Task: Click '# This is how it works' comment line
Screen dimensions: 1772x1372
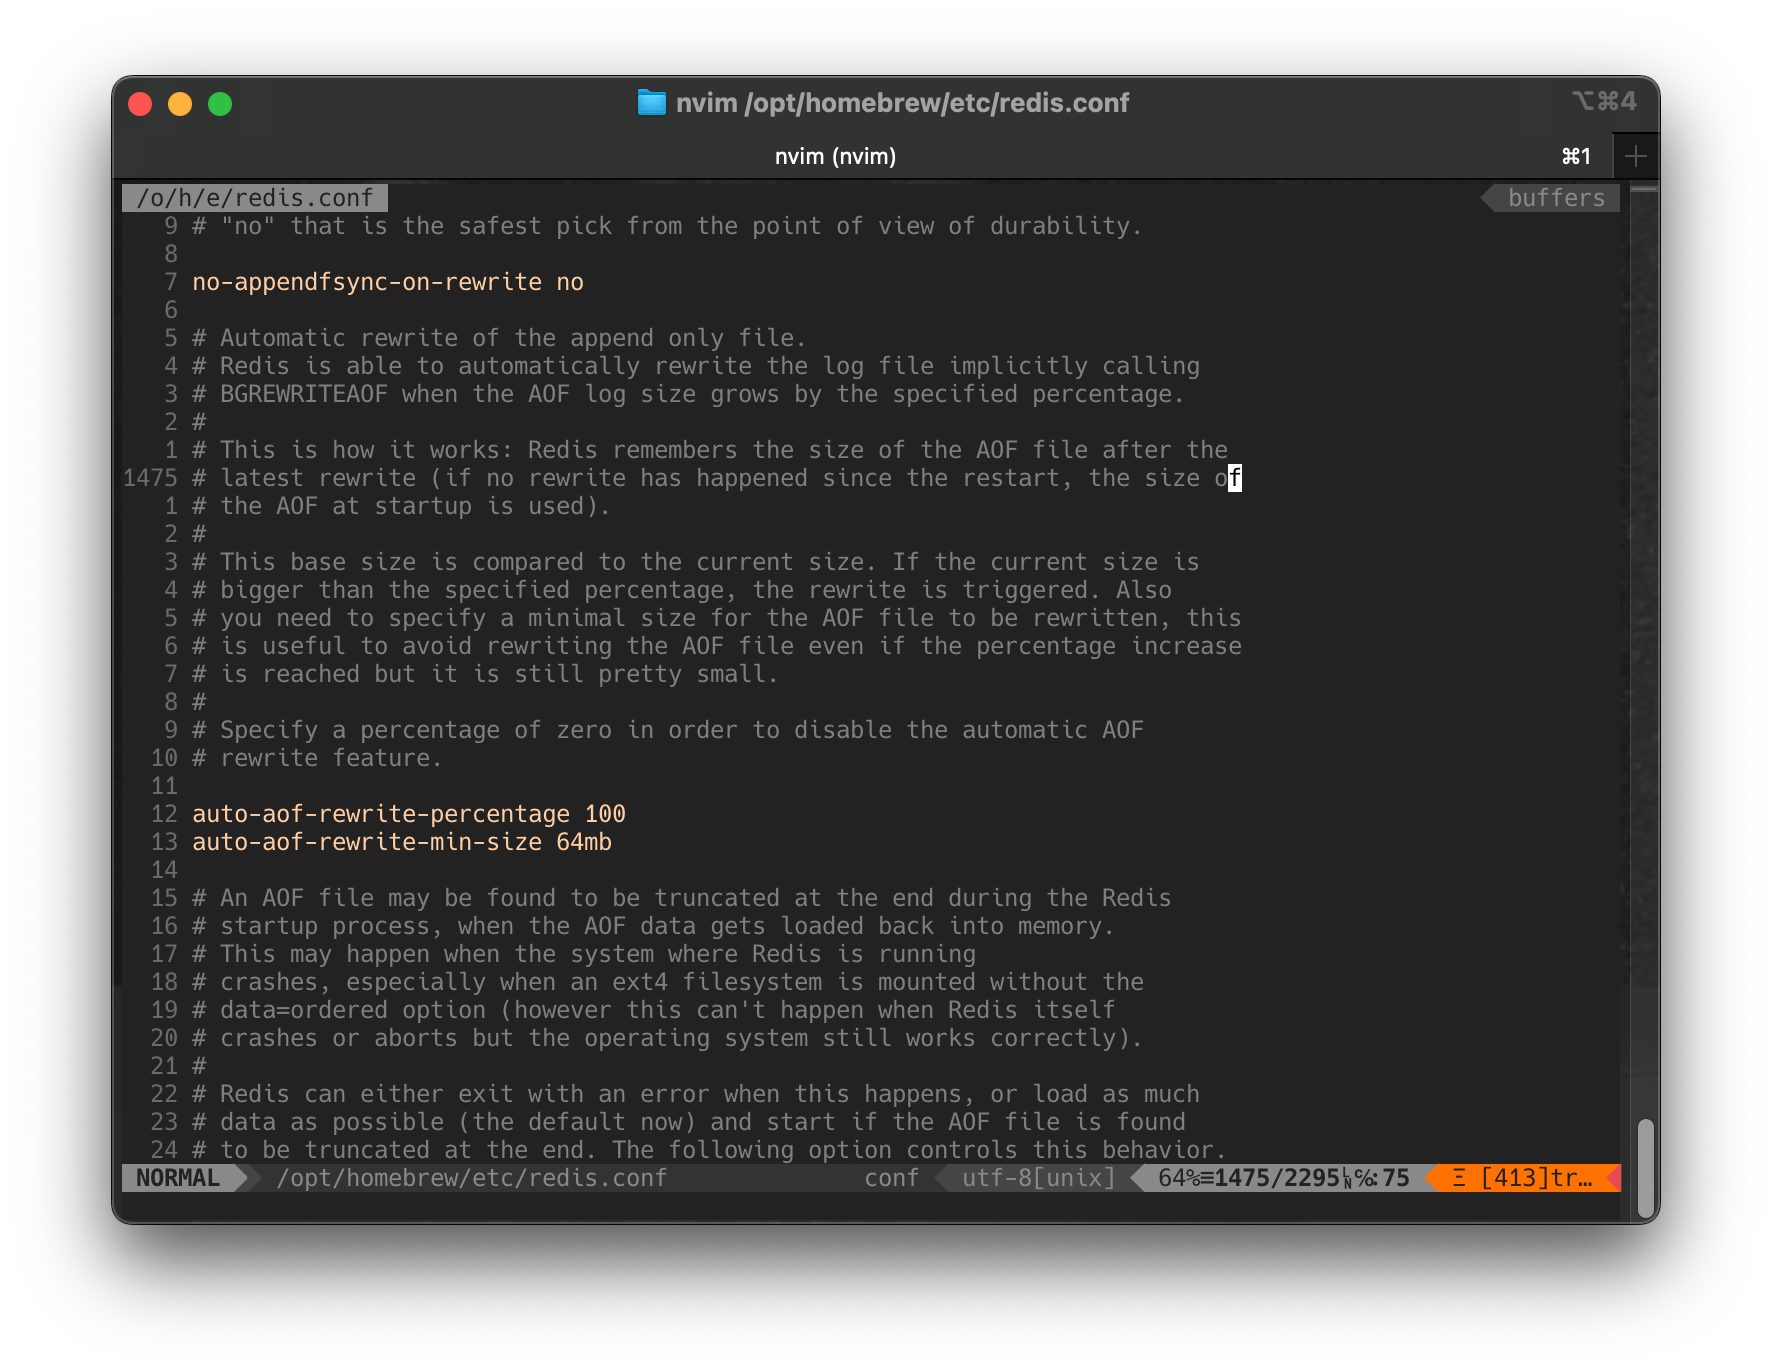Action: pos(710,450)
